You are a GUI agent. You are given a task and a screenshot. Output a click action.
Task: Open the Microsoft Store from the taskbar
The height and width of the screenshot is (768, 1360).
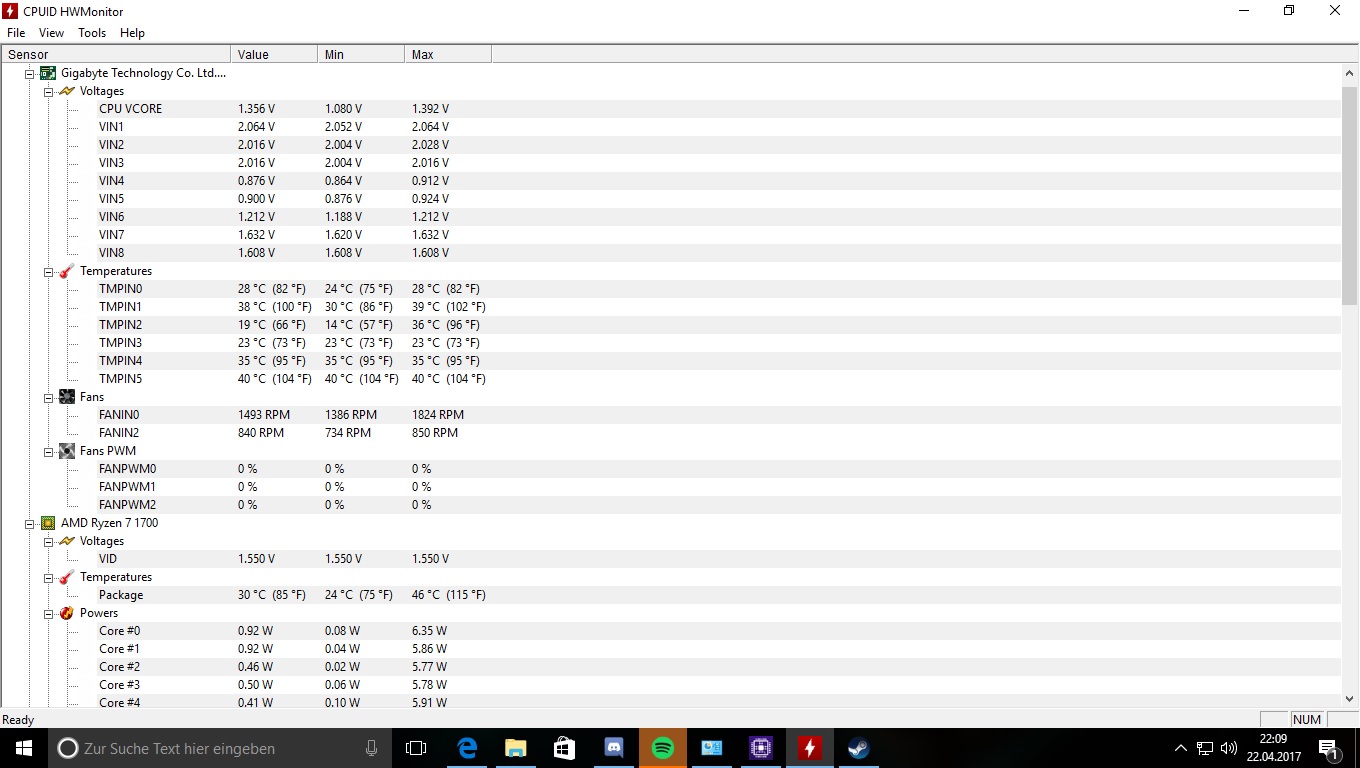(565, 748)
